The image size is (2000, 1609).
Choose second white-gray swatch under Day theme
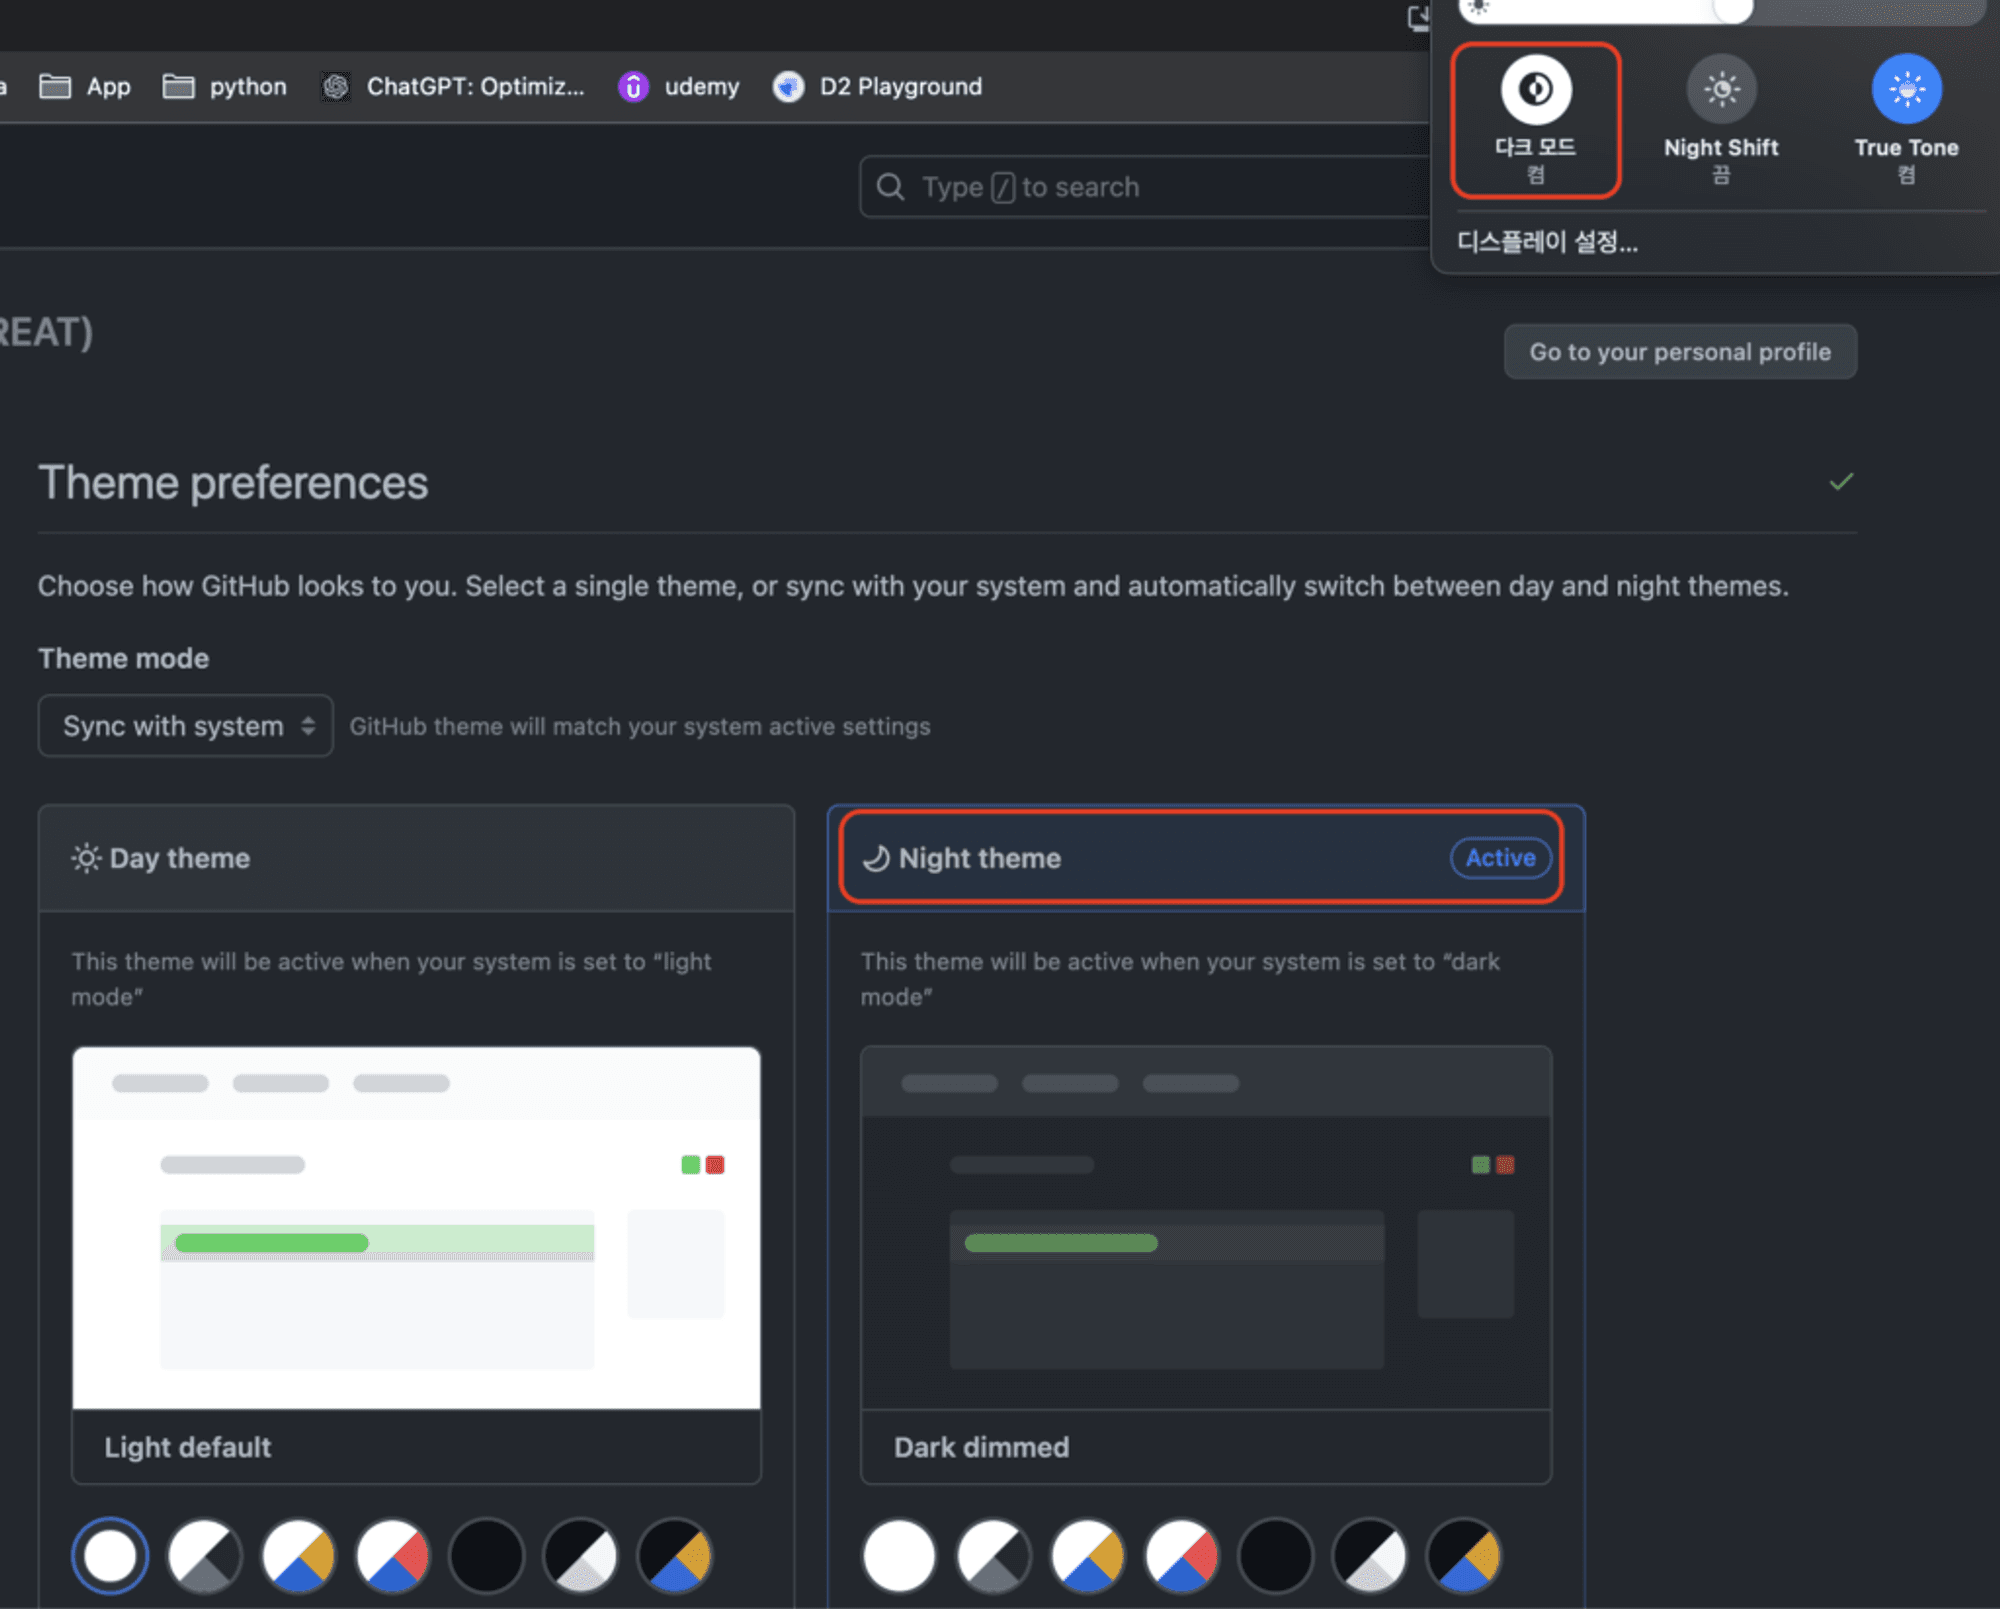pyautogui.click(x=204, y=1556)
